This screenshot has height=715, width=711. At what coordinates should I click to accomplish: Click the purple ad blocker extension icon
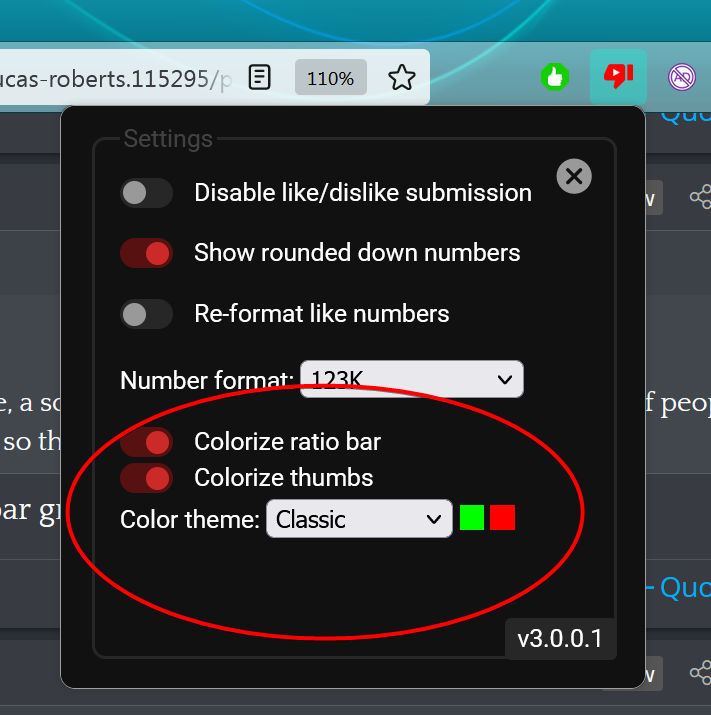[682, 77]
